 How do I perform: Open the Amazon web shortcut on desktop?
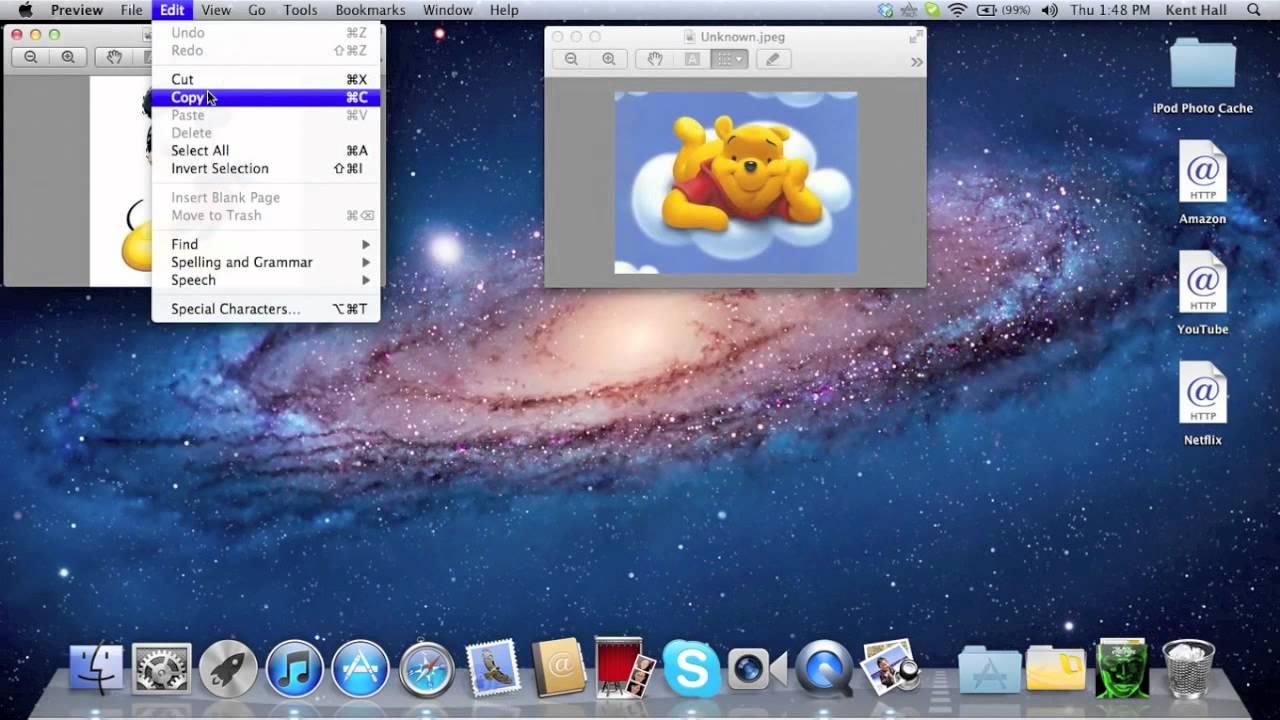pyautogui.click(x=1202, y=182)
